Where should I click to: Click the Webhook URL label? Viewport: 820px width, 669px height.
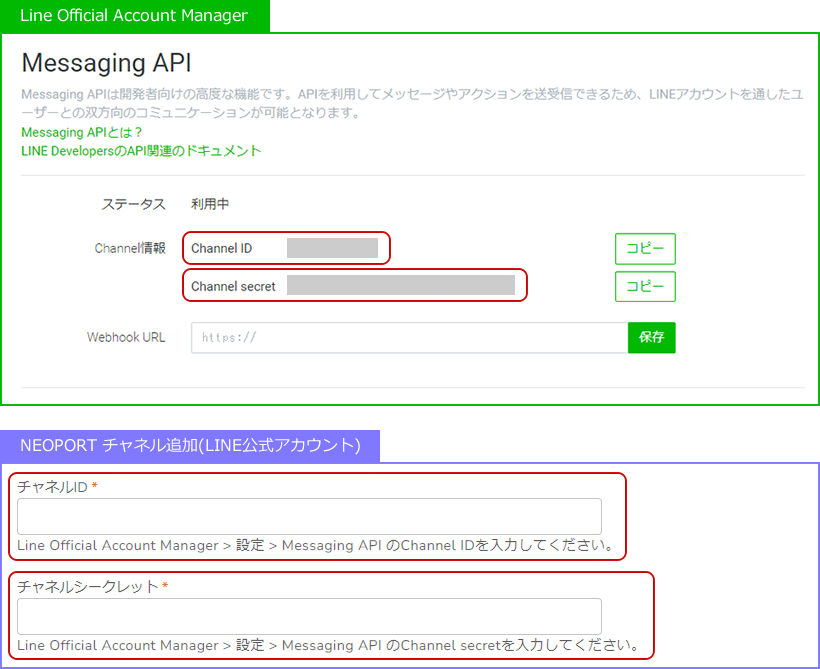click(x=126, y=337)
